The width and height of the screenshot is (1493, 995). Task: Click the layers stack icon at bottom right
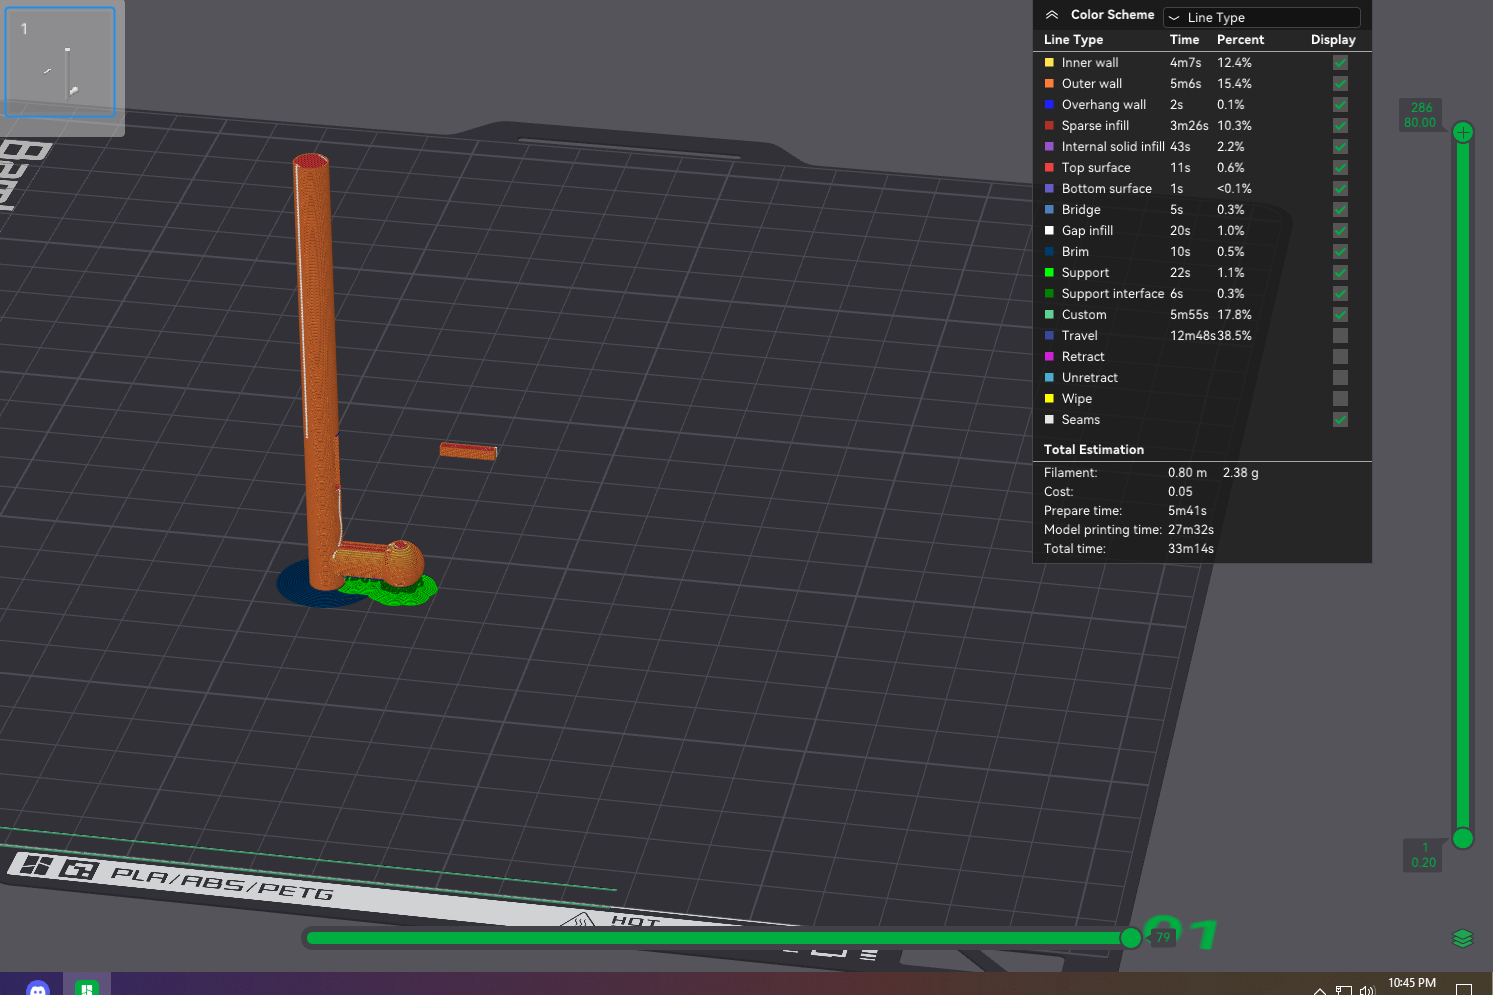(1462, 938)
